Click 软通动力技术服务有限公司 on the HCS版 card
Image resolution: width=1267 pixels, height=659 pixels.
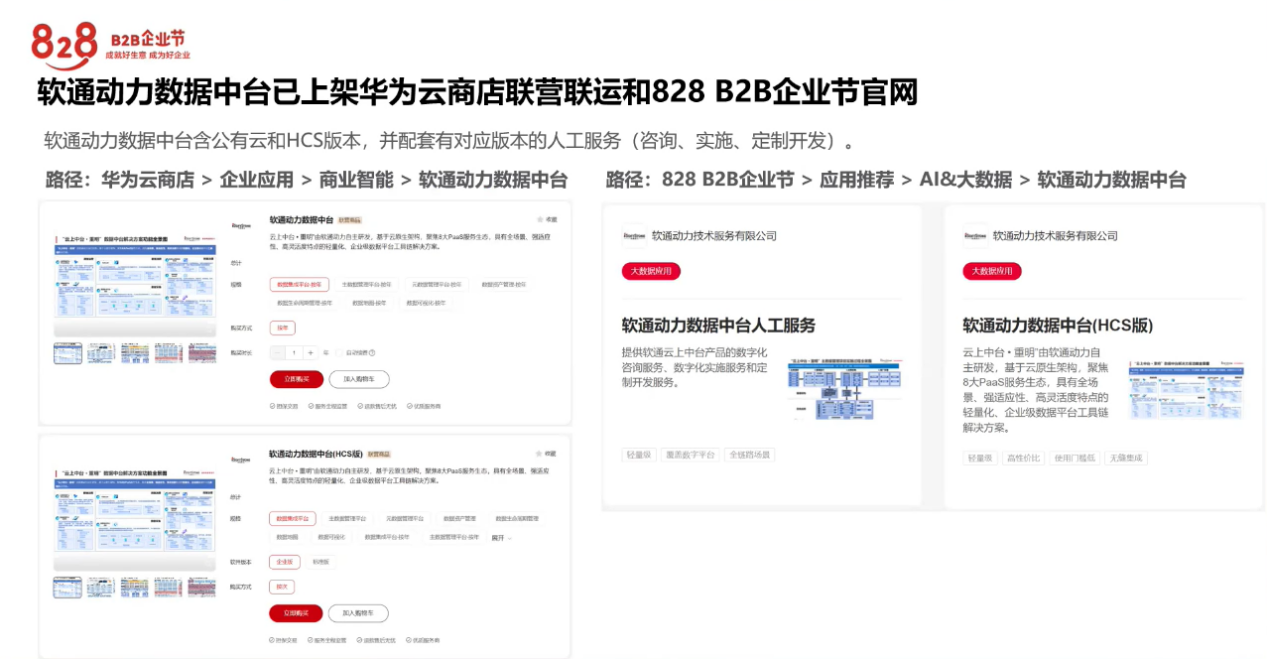(x=1055, y=236)
